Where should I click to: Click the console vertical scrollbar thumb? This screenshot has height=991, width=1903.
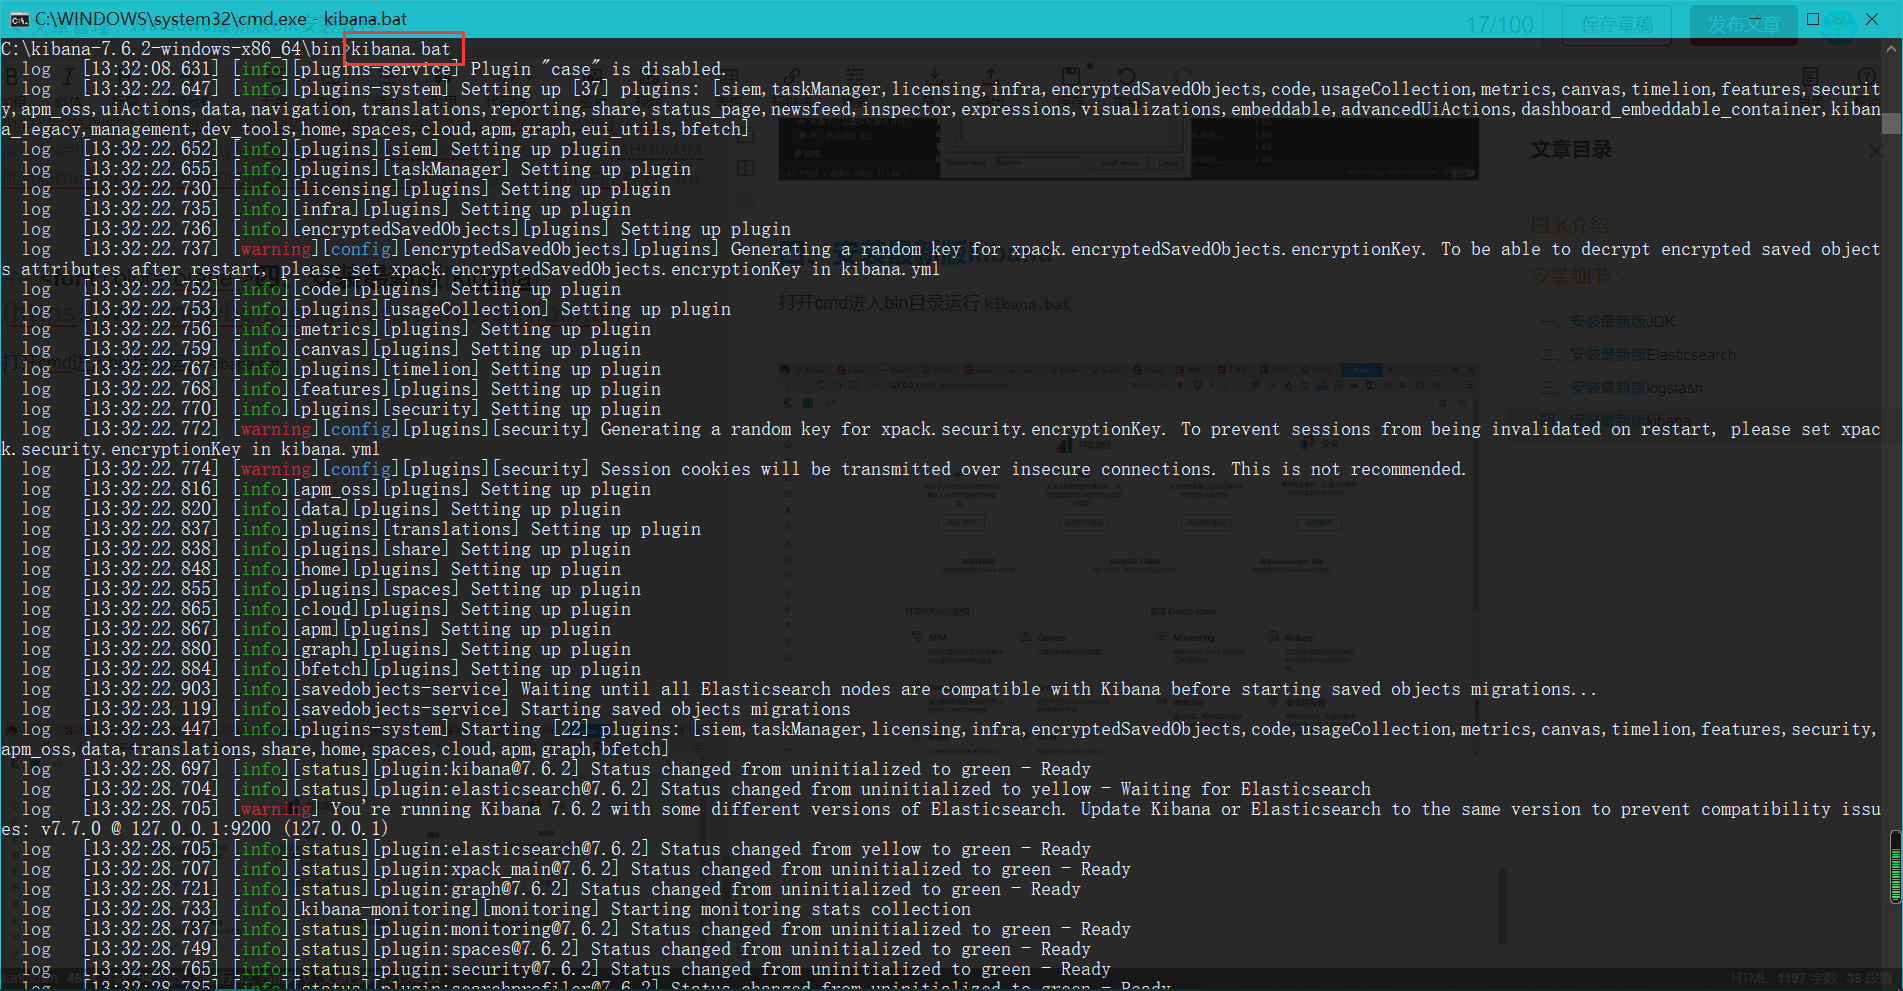(x=1892, y=123)
